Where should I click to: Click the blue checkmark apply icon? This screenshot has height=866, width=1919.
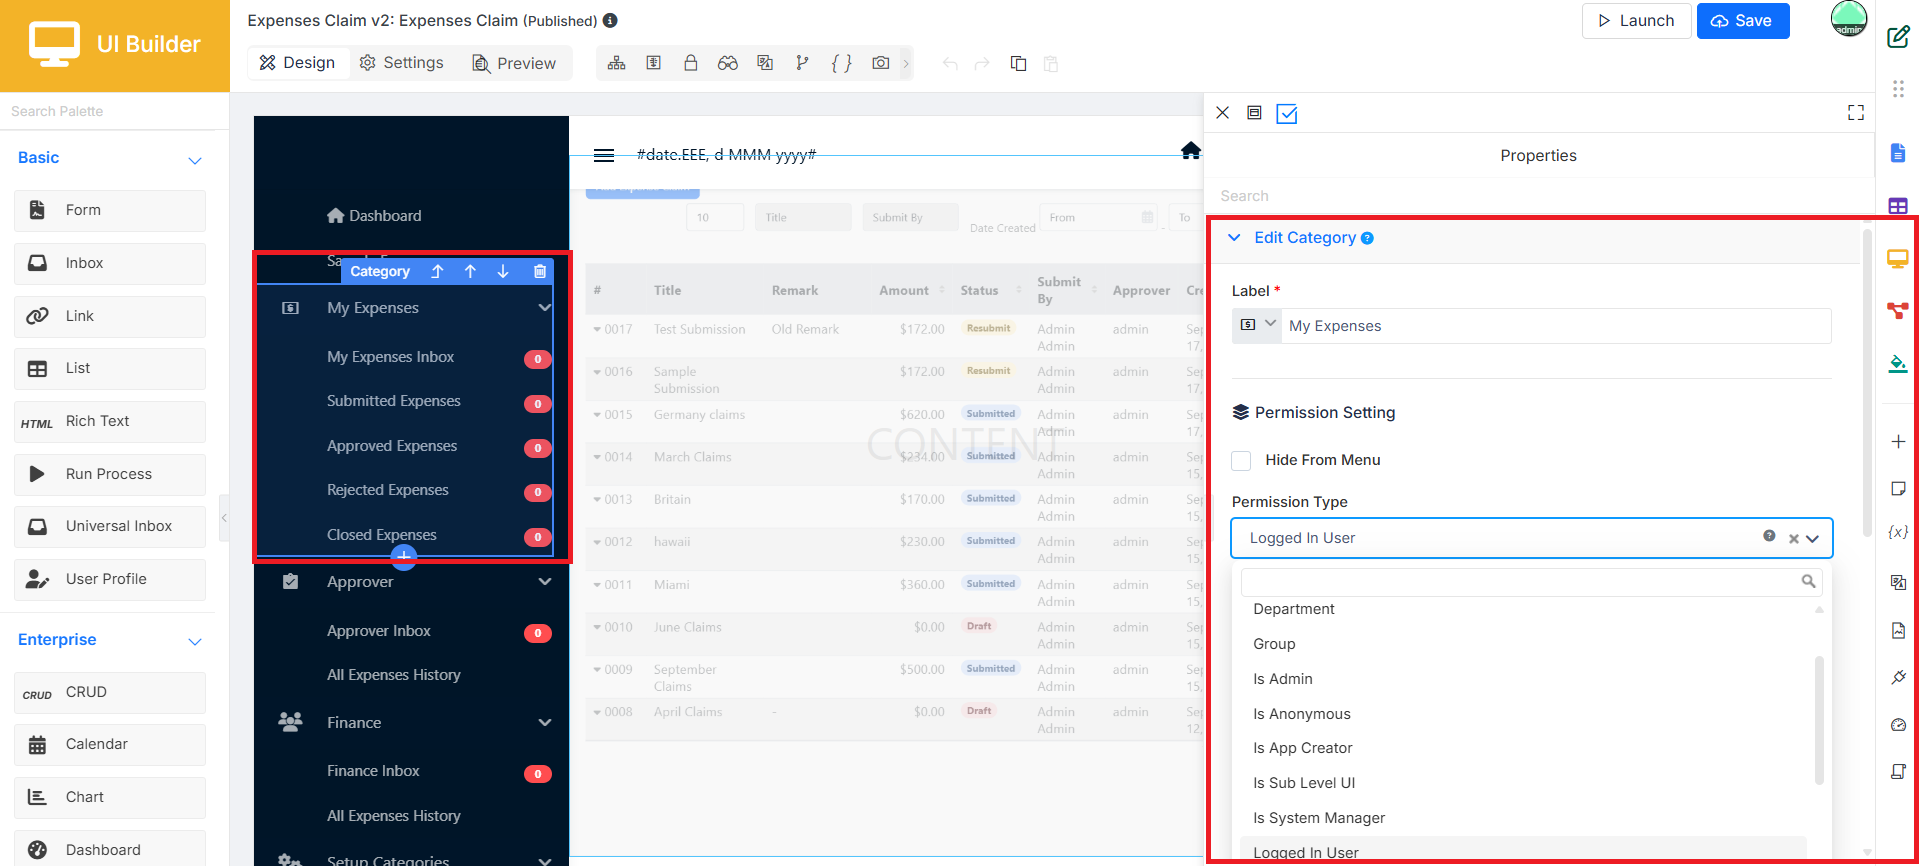pos(1287,114)
